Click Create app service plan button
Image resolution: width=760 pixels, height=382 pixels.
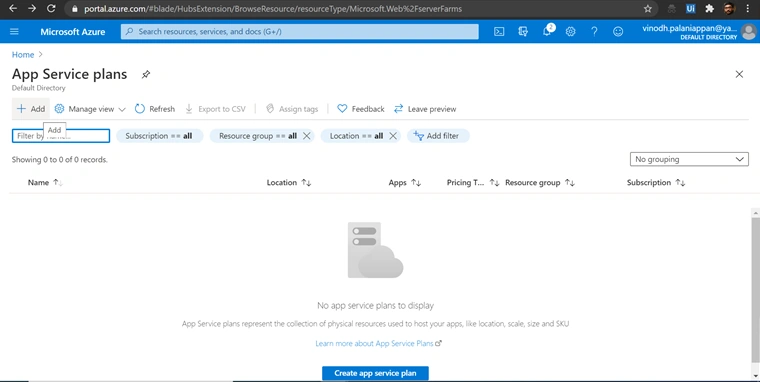[x=375, y=373]
